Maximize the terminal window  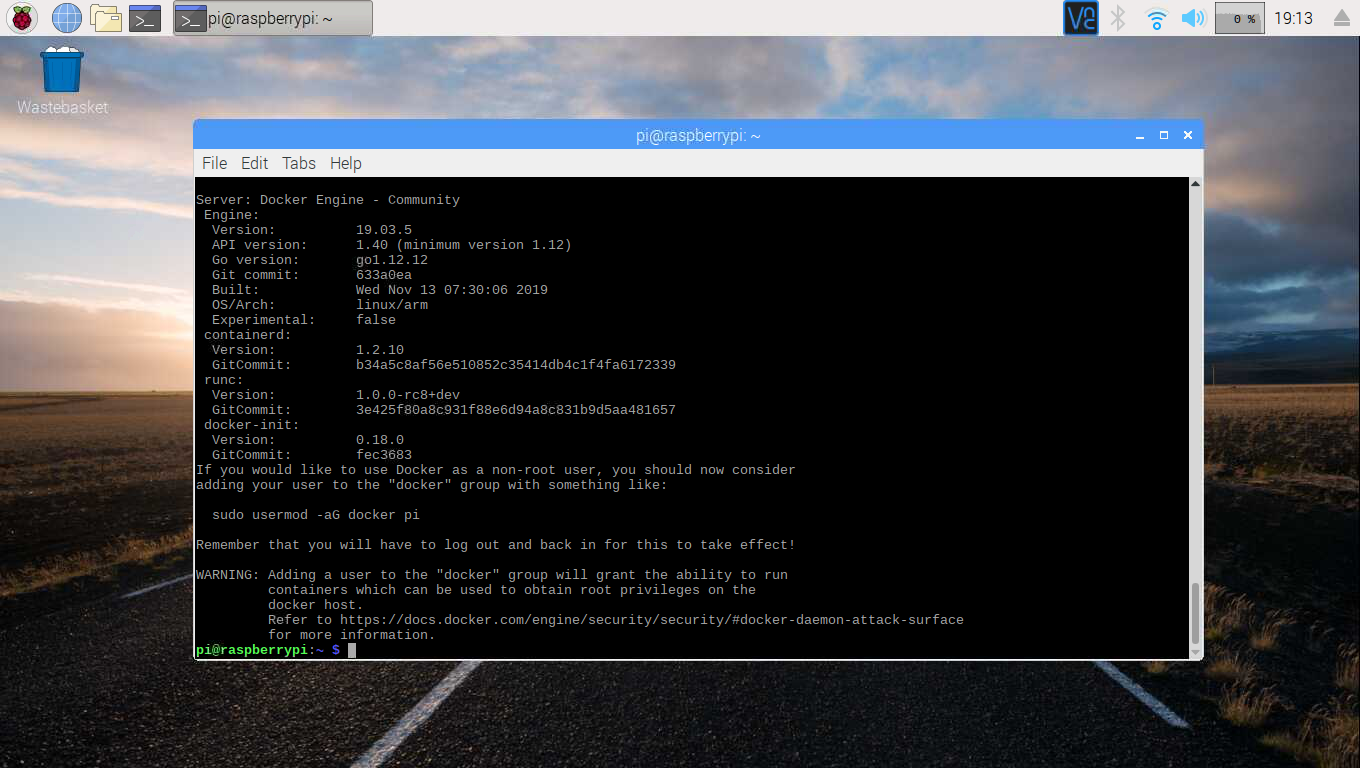(x=1164, y=135)
